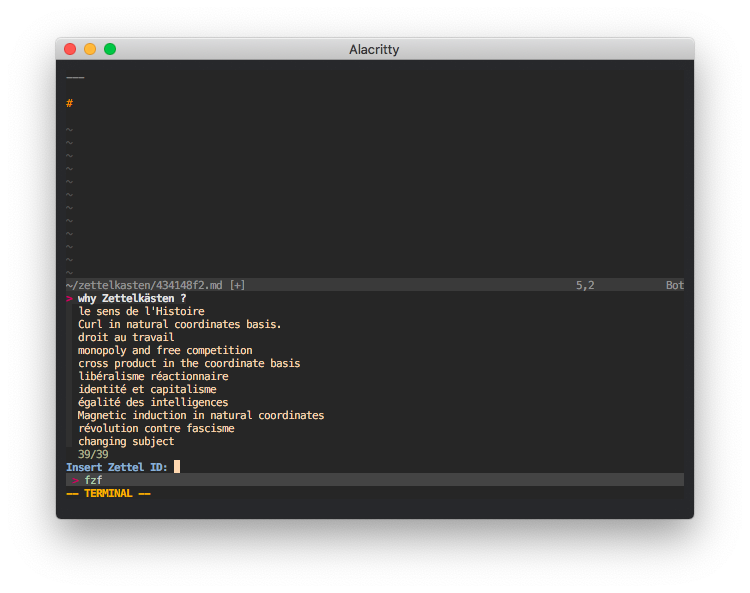Select the 'libéralisme réactionnaire' note
This screenshot has width=750, height=593.
click(153, 376)
